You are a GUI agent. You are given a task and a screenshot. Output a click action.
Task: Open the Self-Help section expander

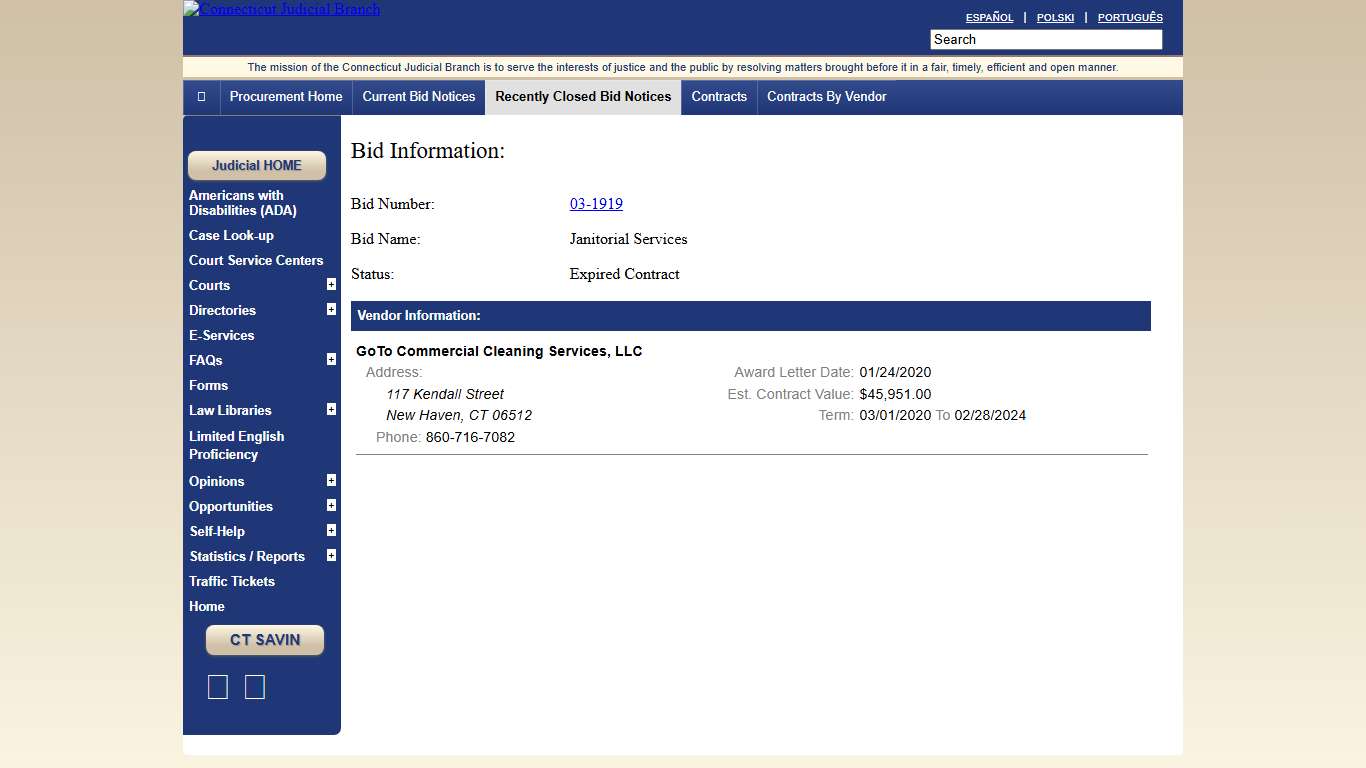click(x=331, y=530)
